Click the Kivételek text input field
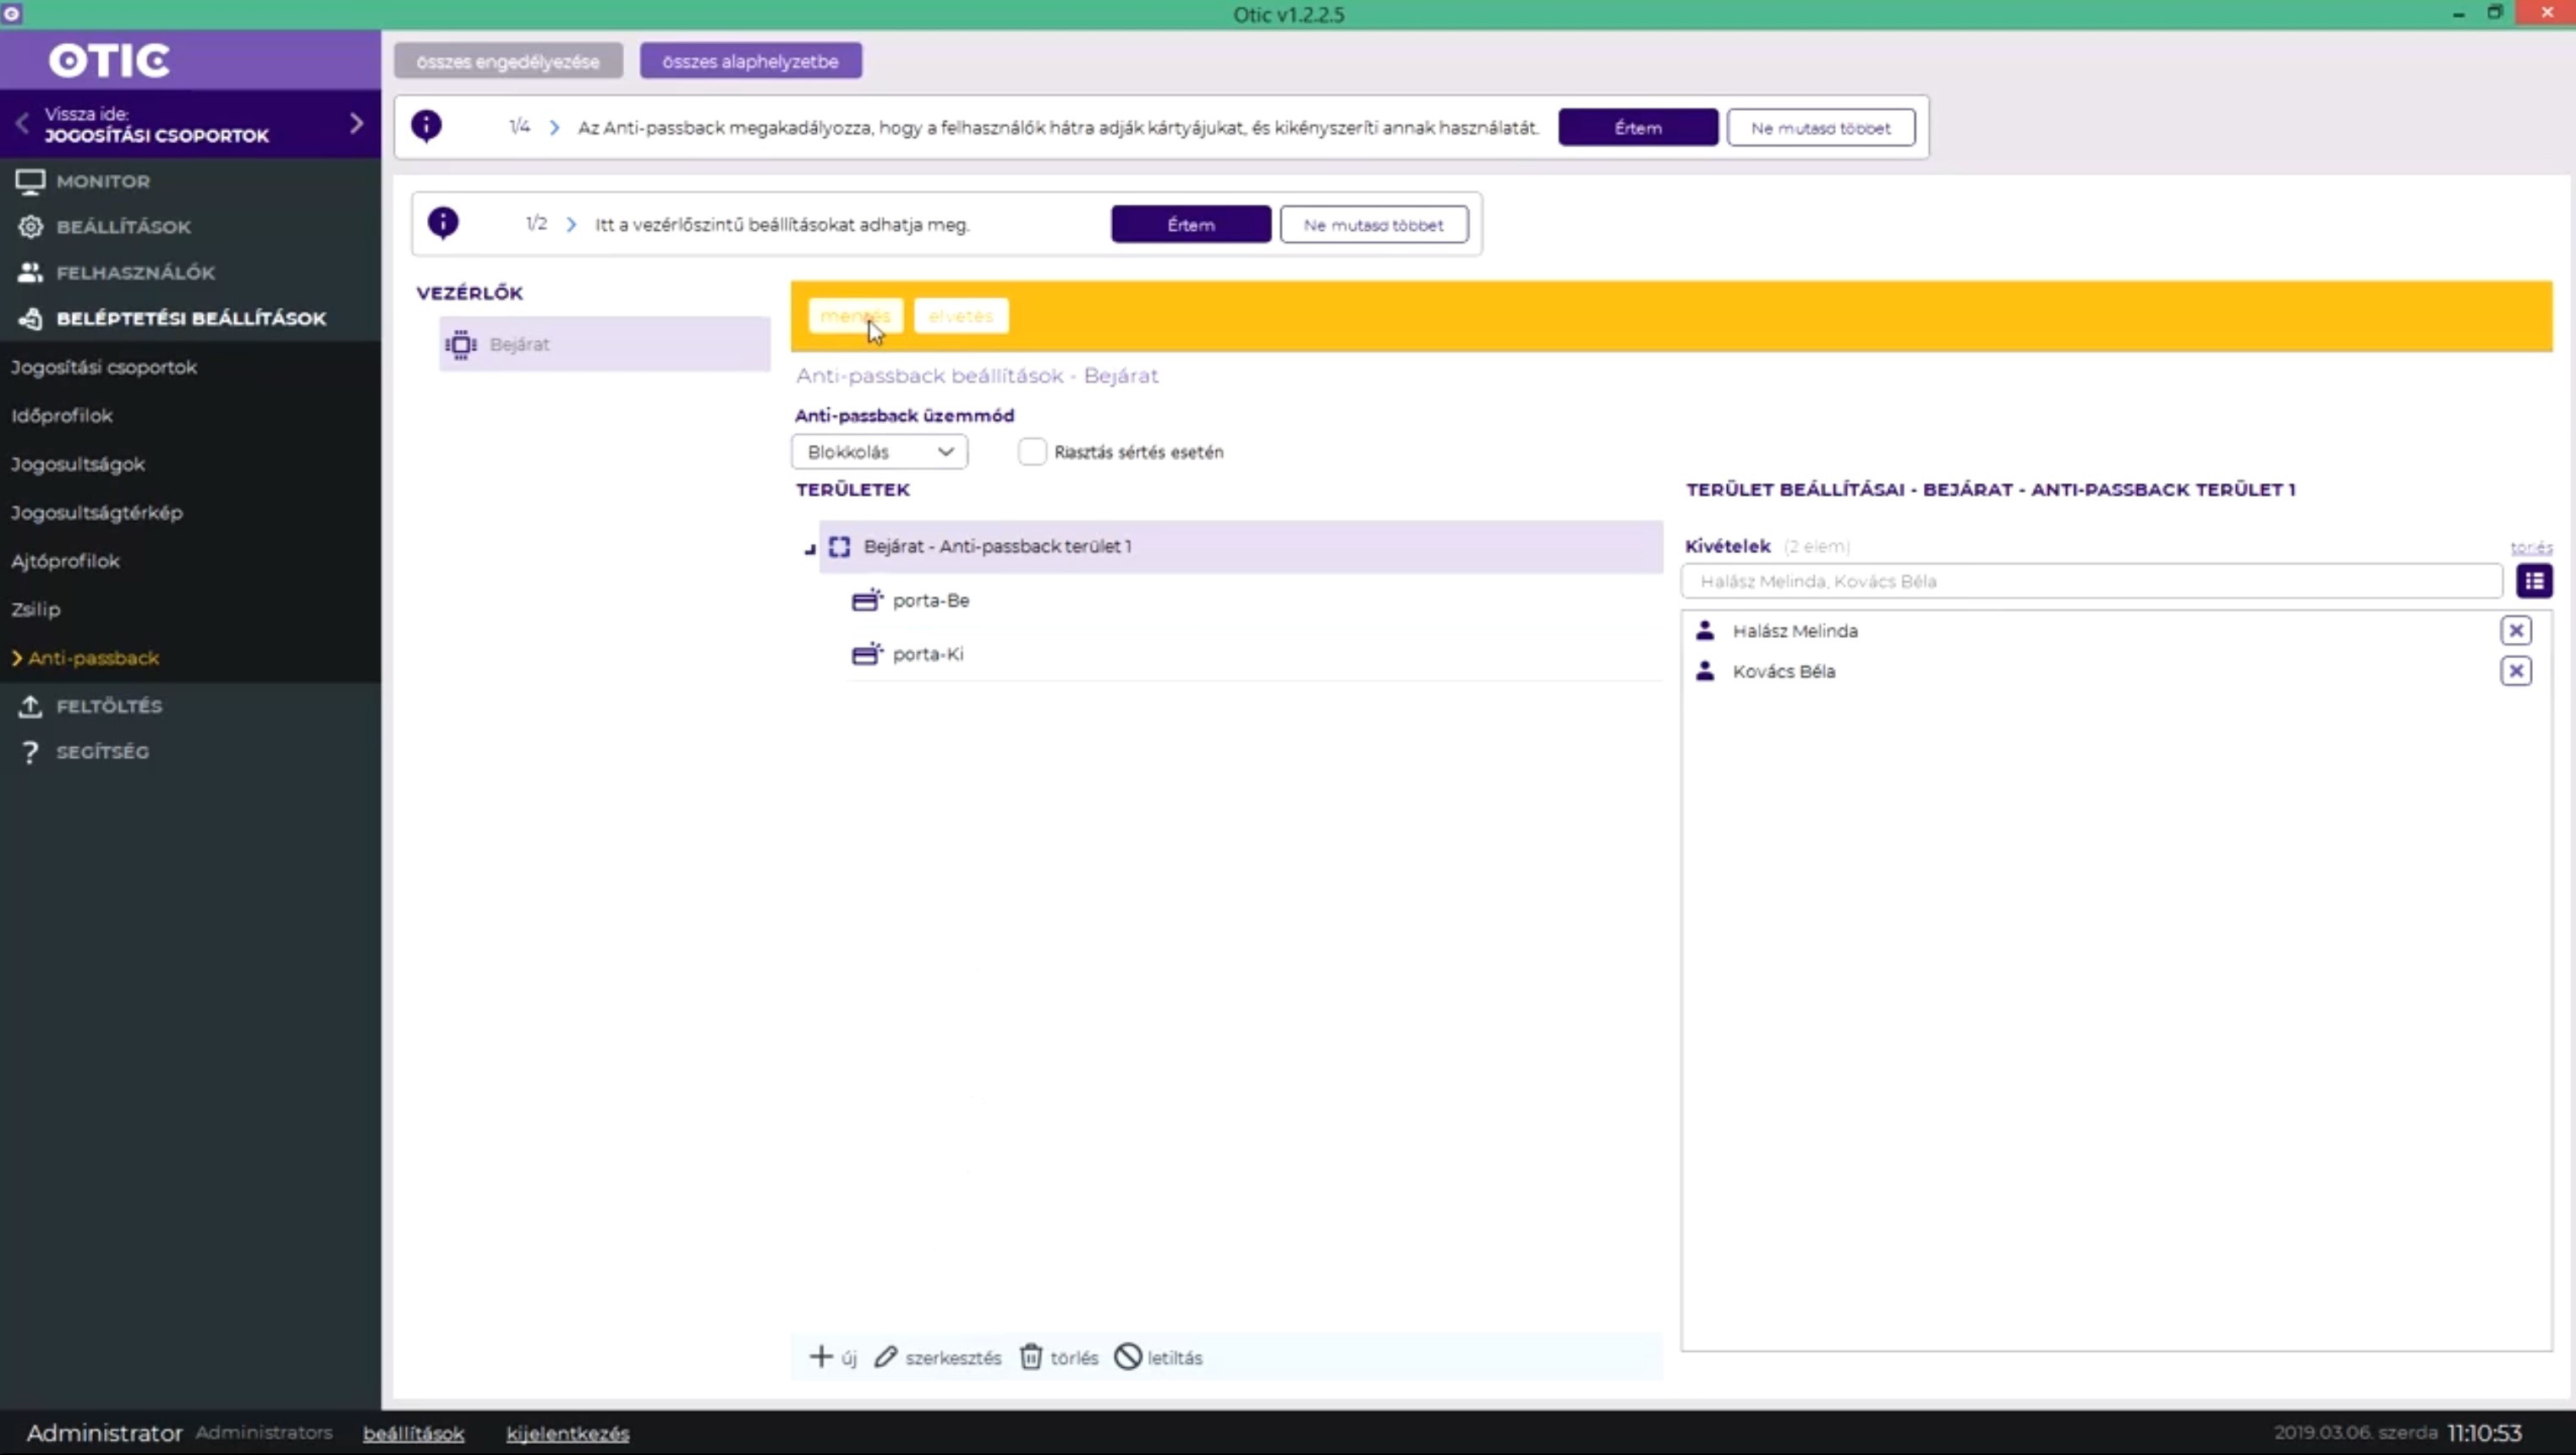The image size is (2576, 1455). click(2090, 581)
